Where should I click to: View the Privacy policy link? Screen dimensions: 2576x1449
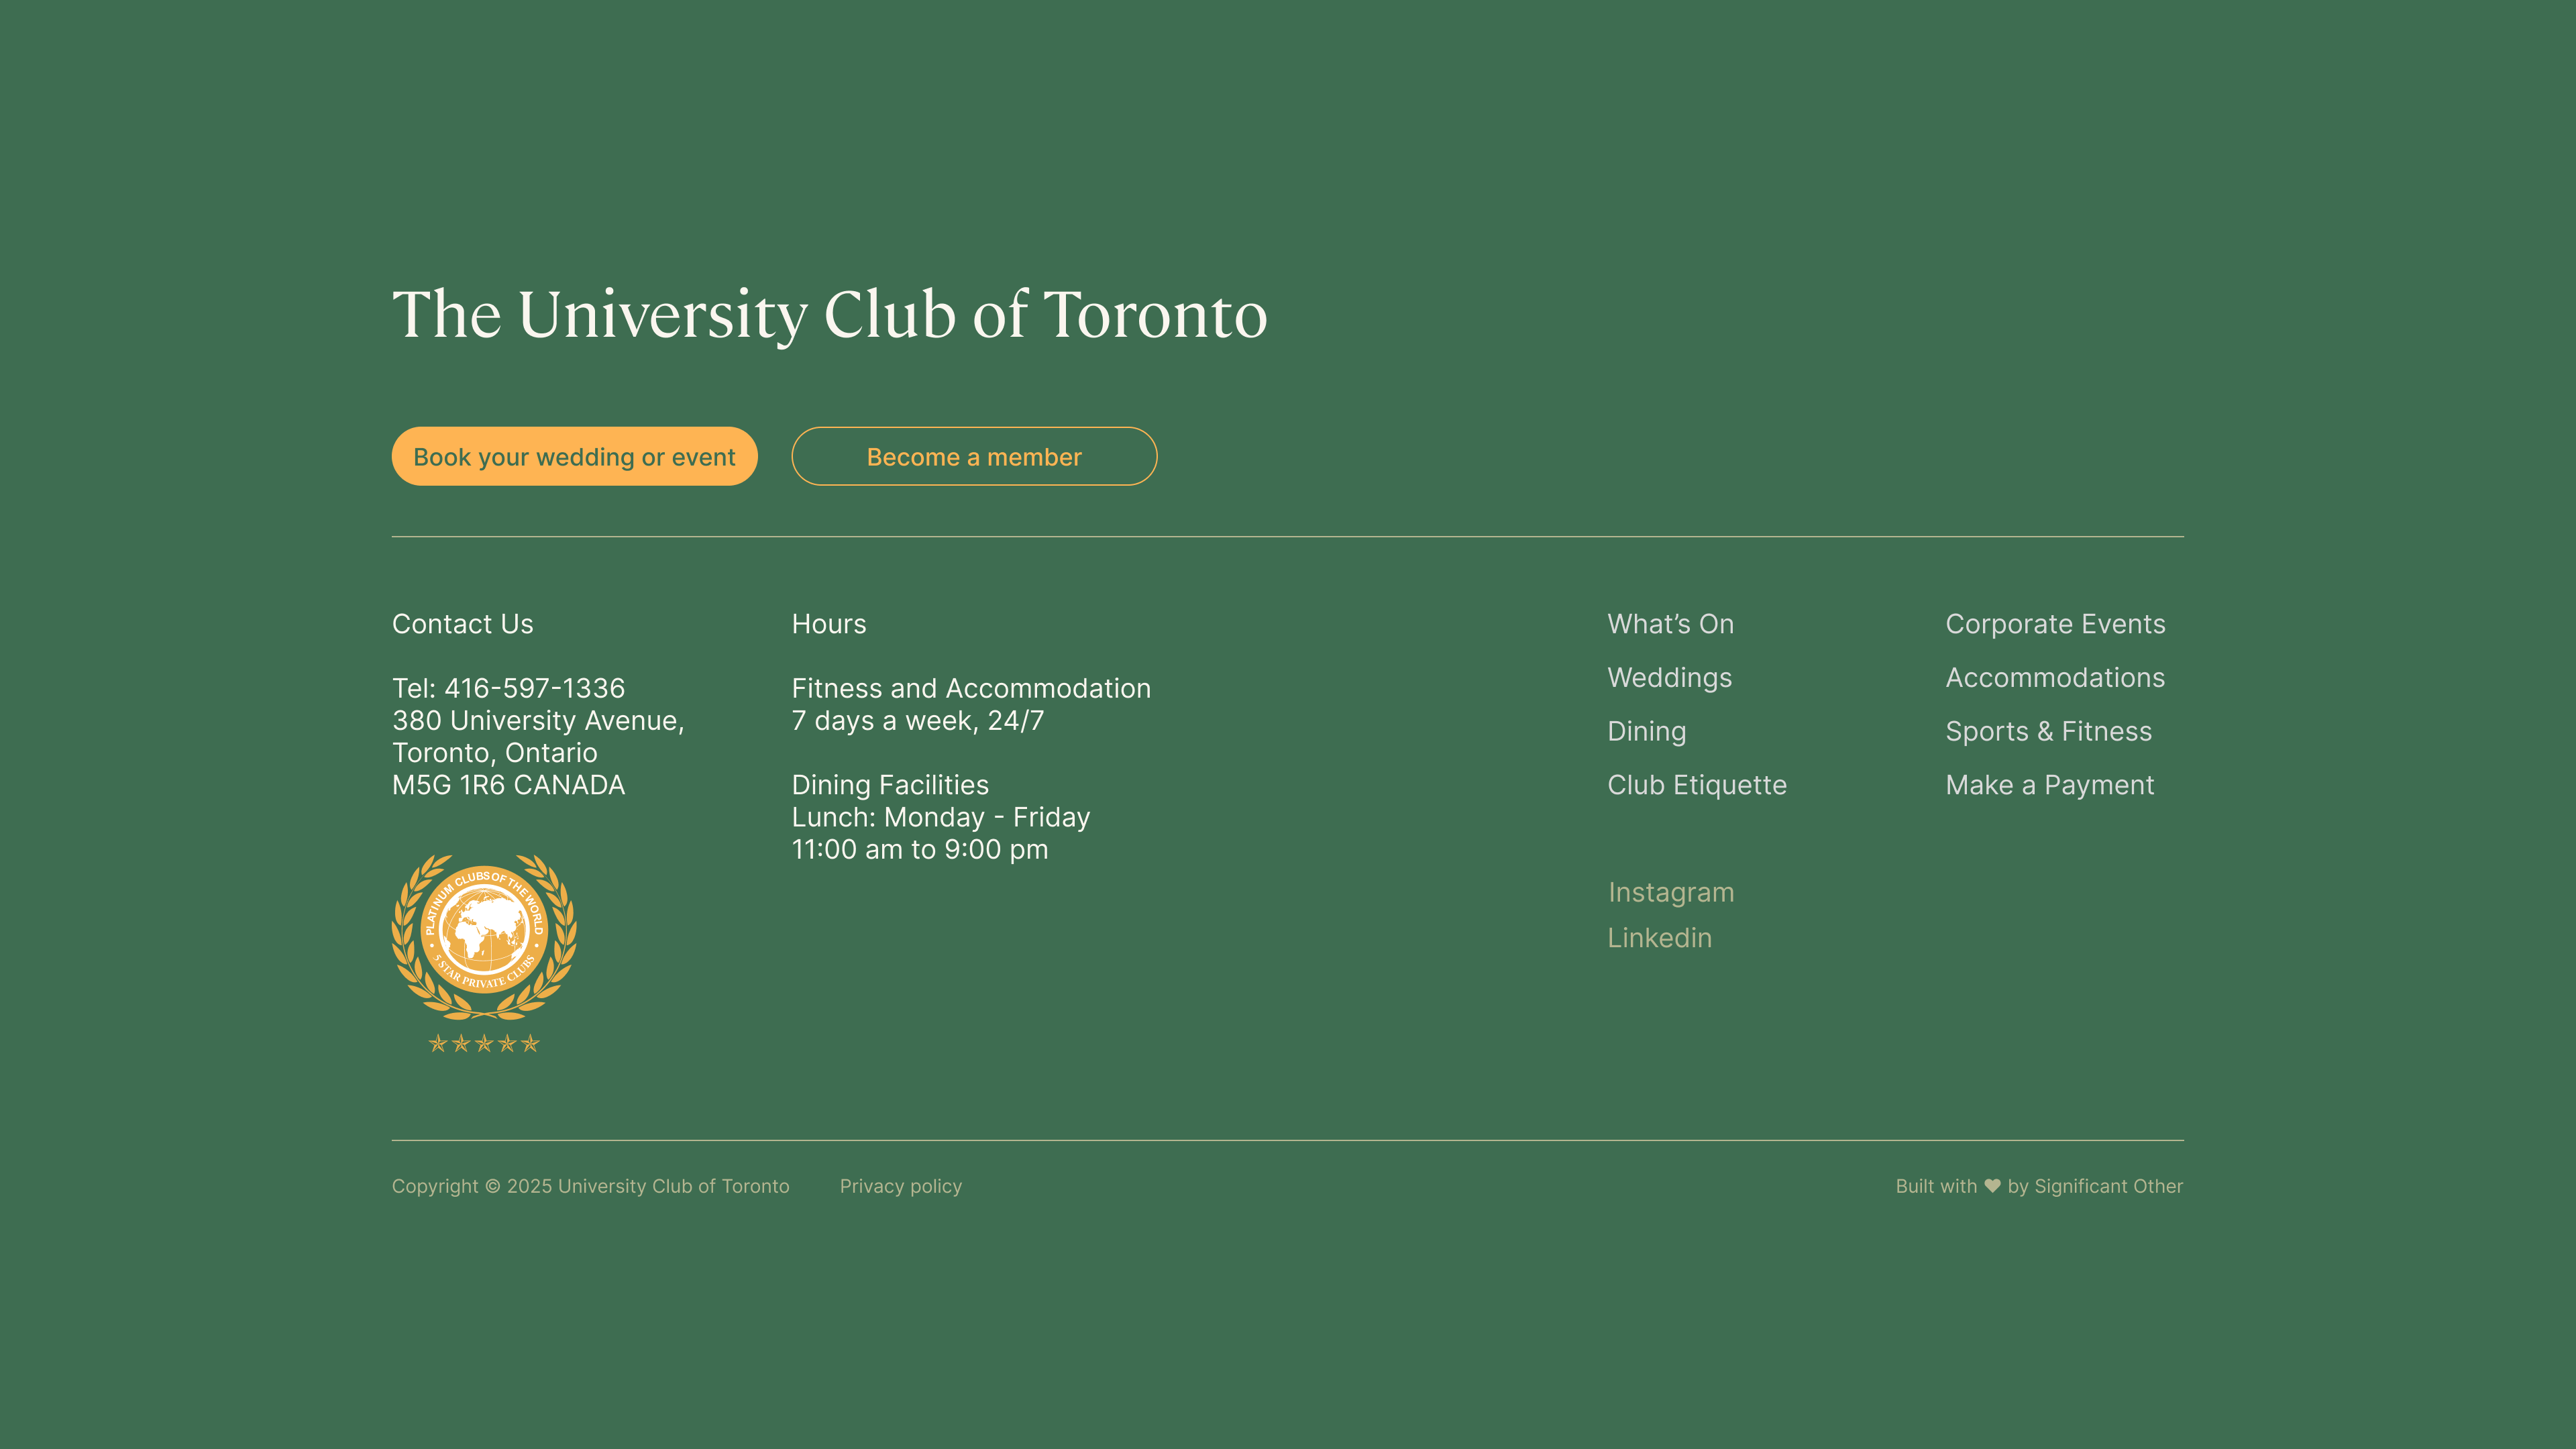900,1186
